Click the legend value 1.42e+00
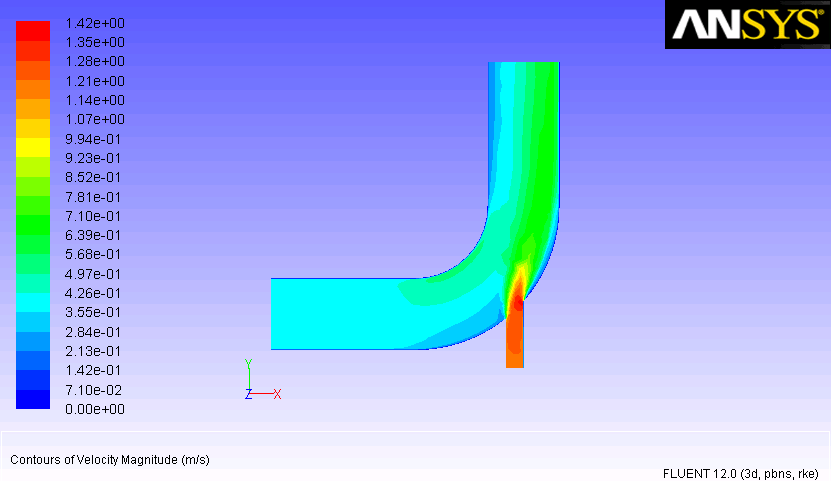Viewport: 831px width, 491px height. tap(95, 23)
